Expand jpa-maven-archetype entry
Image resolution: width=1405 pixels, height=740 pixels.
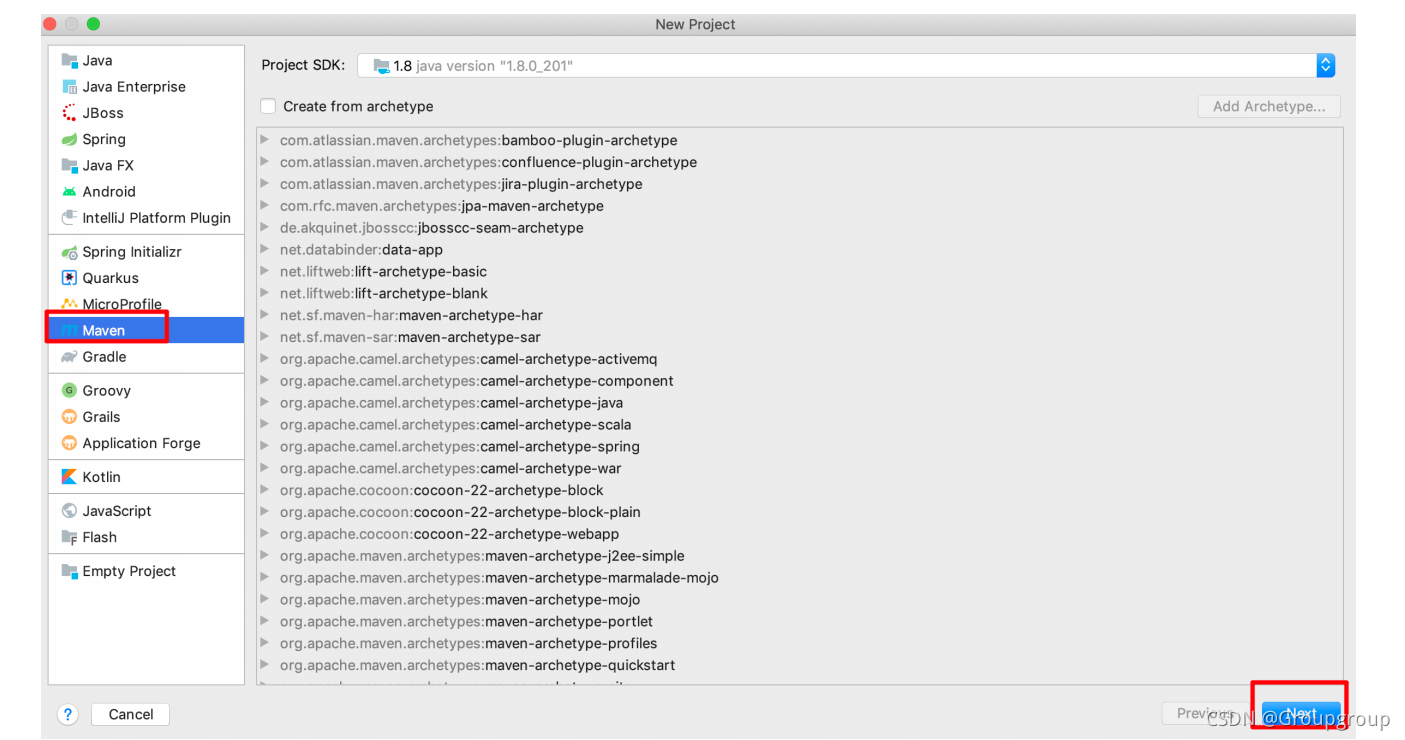tap(265, 206)
